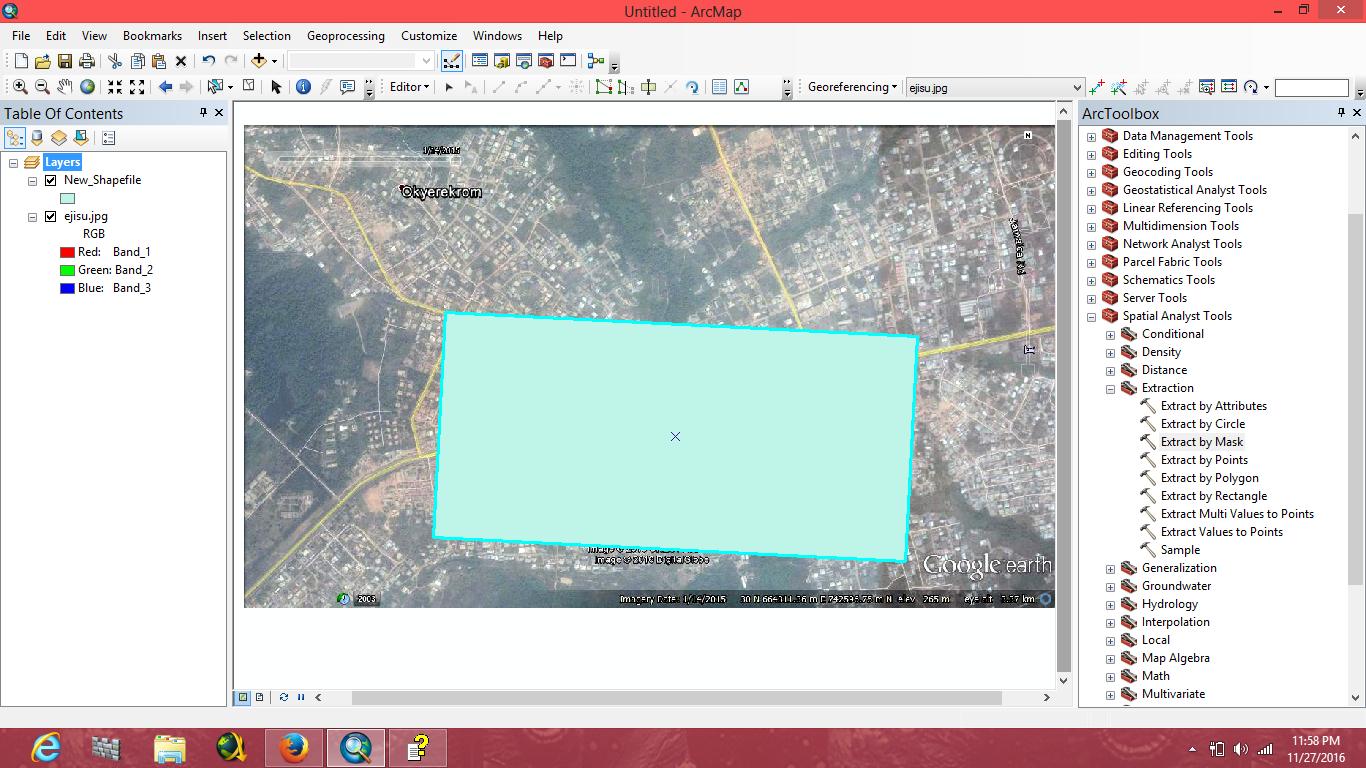Select the Select Elements pointer tool
Screen dimensions: 1366x768
coord(276,87)
